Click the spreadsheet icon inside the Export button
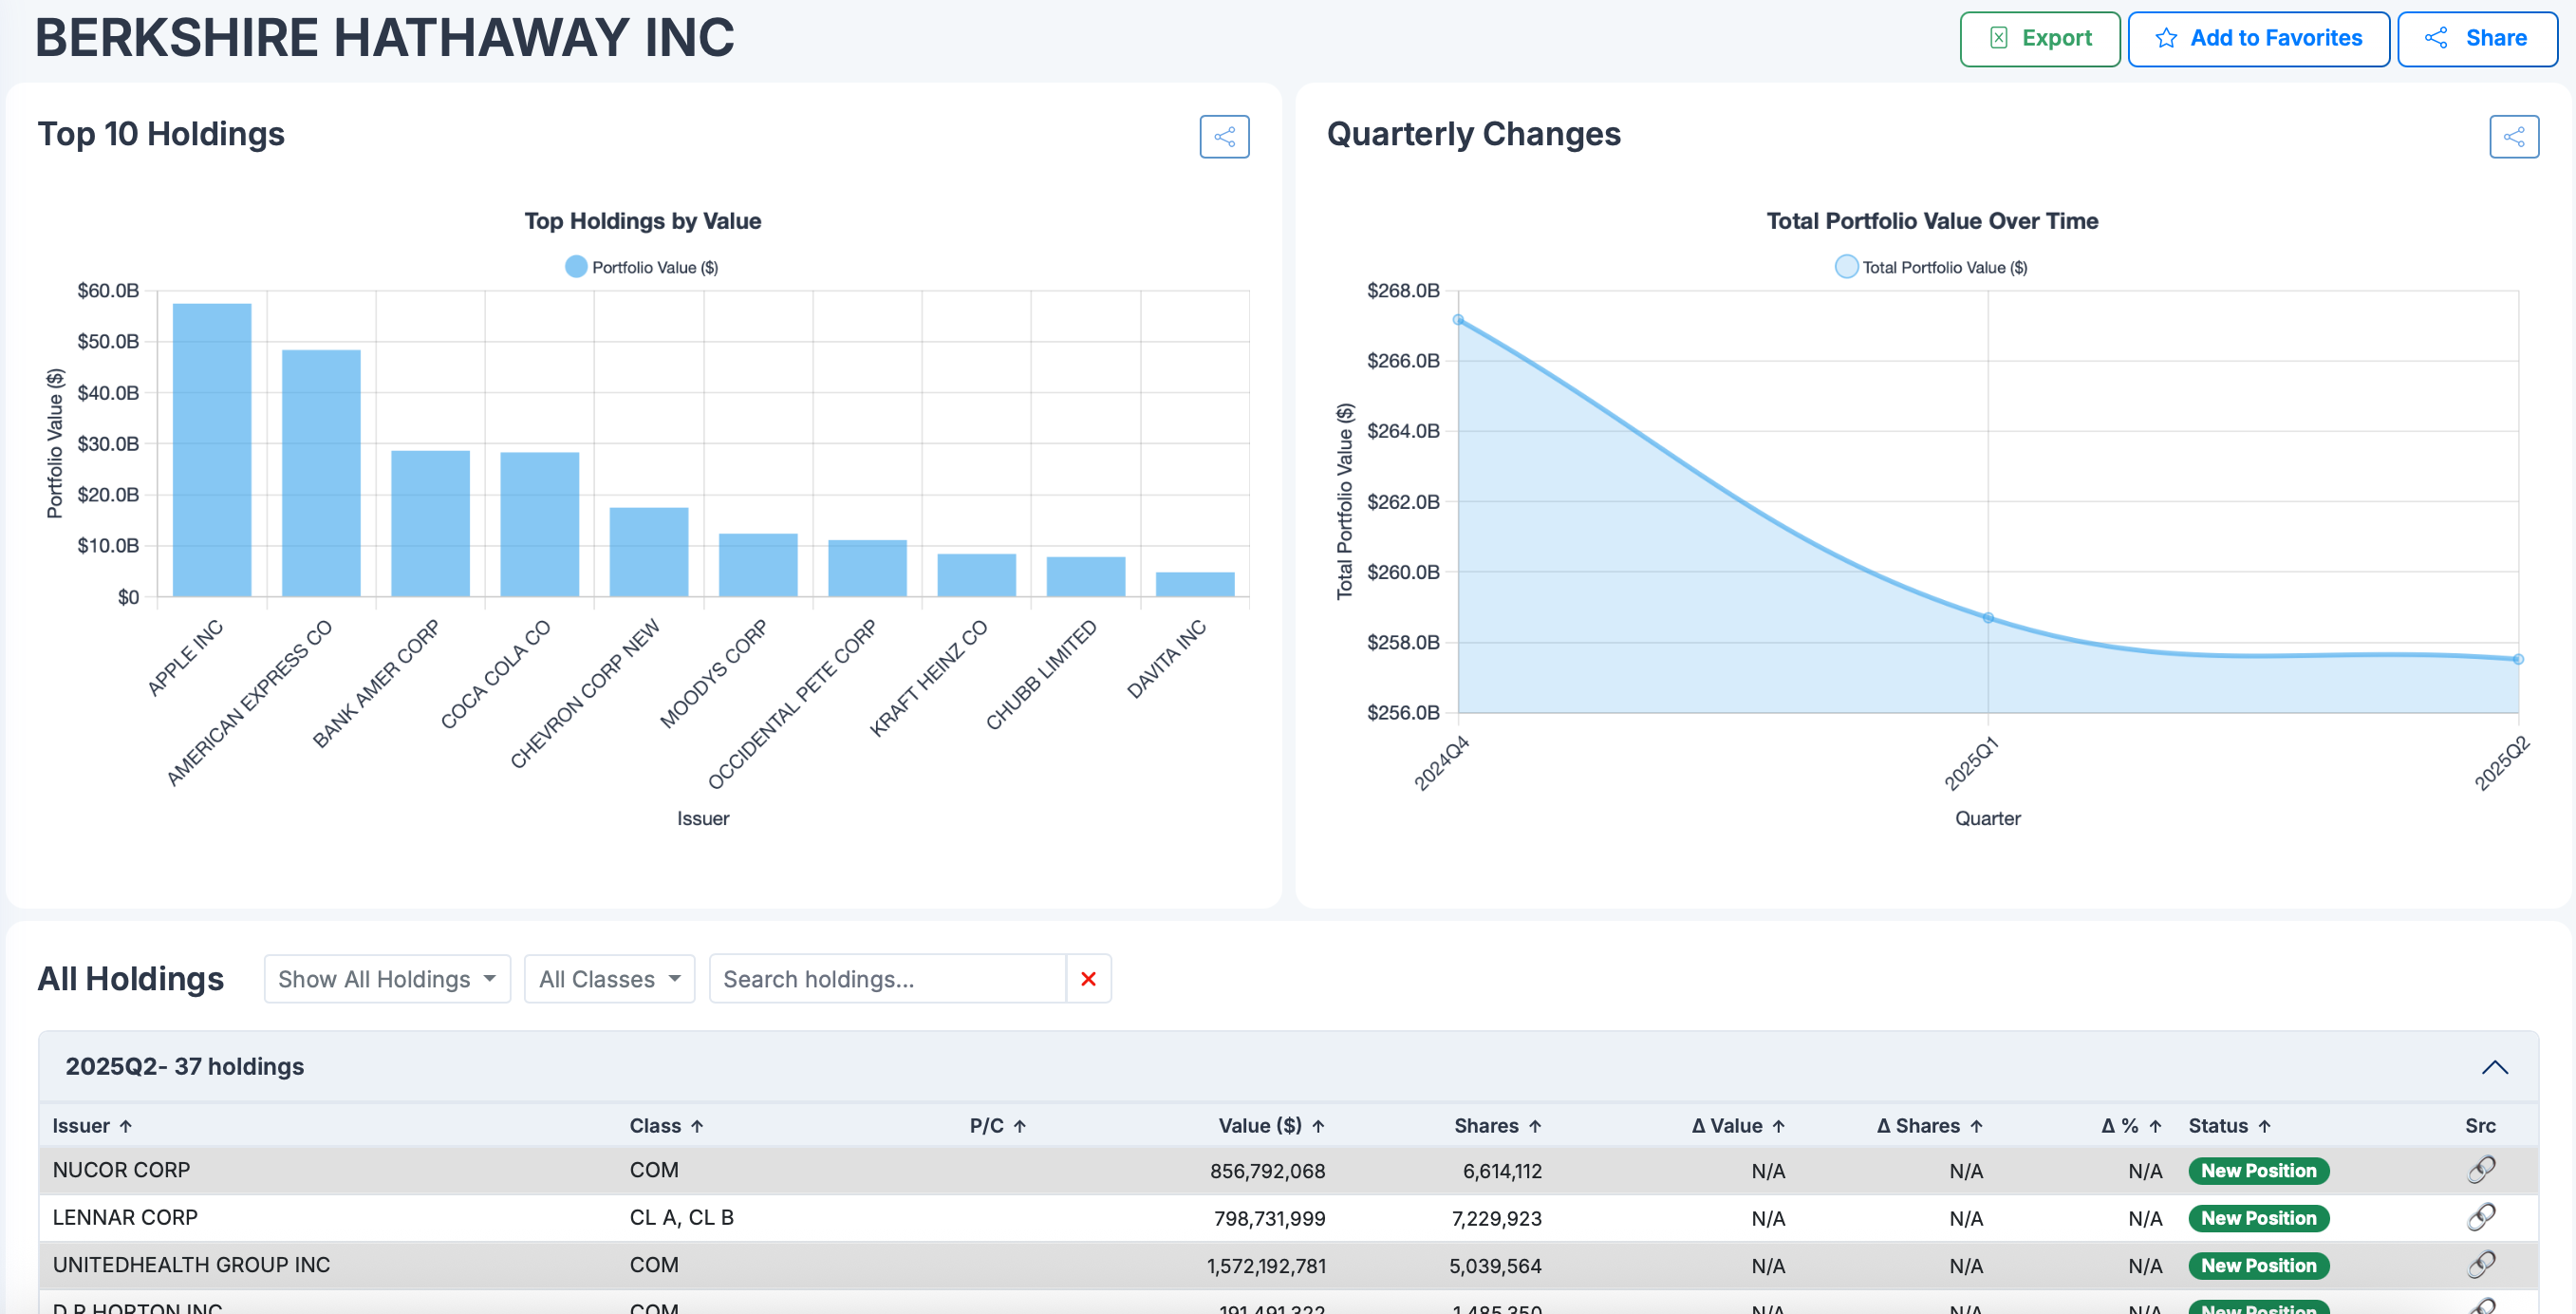This screenshot has width=2576, height=1314. (2000, 38)
